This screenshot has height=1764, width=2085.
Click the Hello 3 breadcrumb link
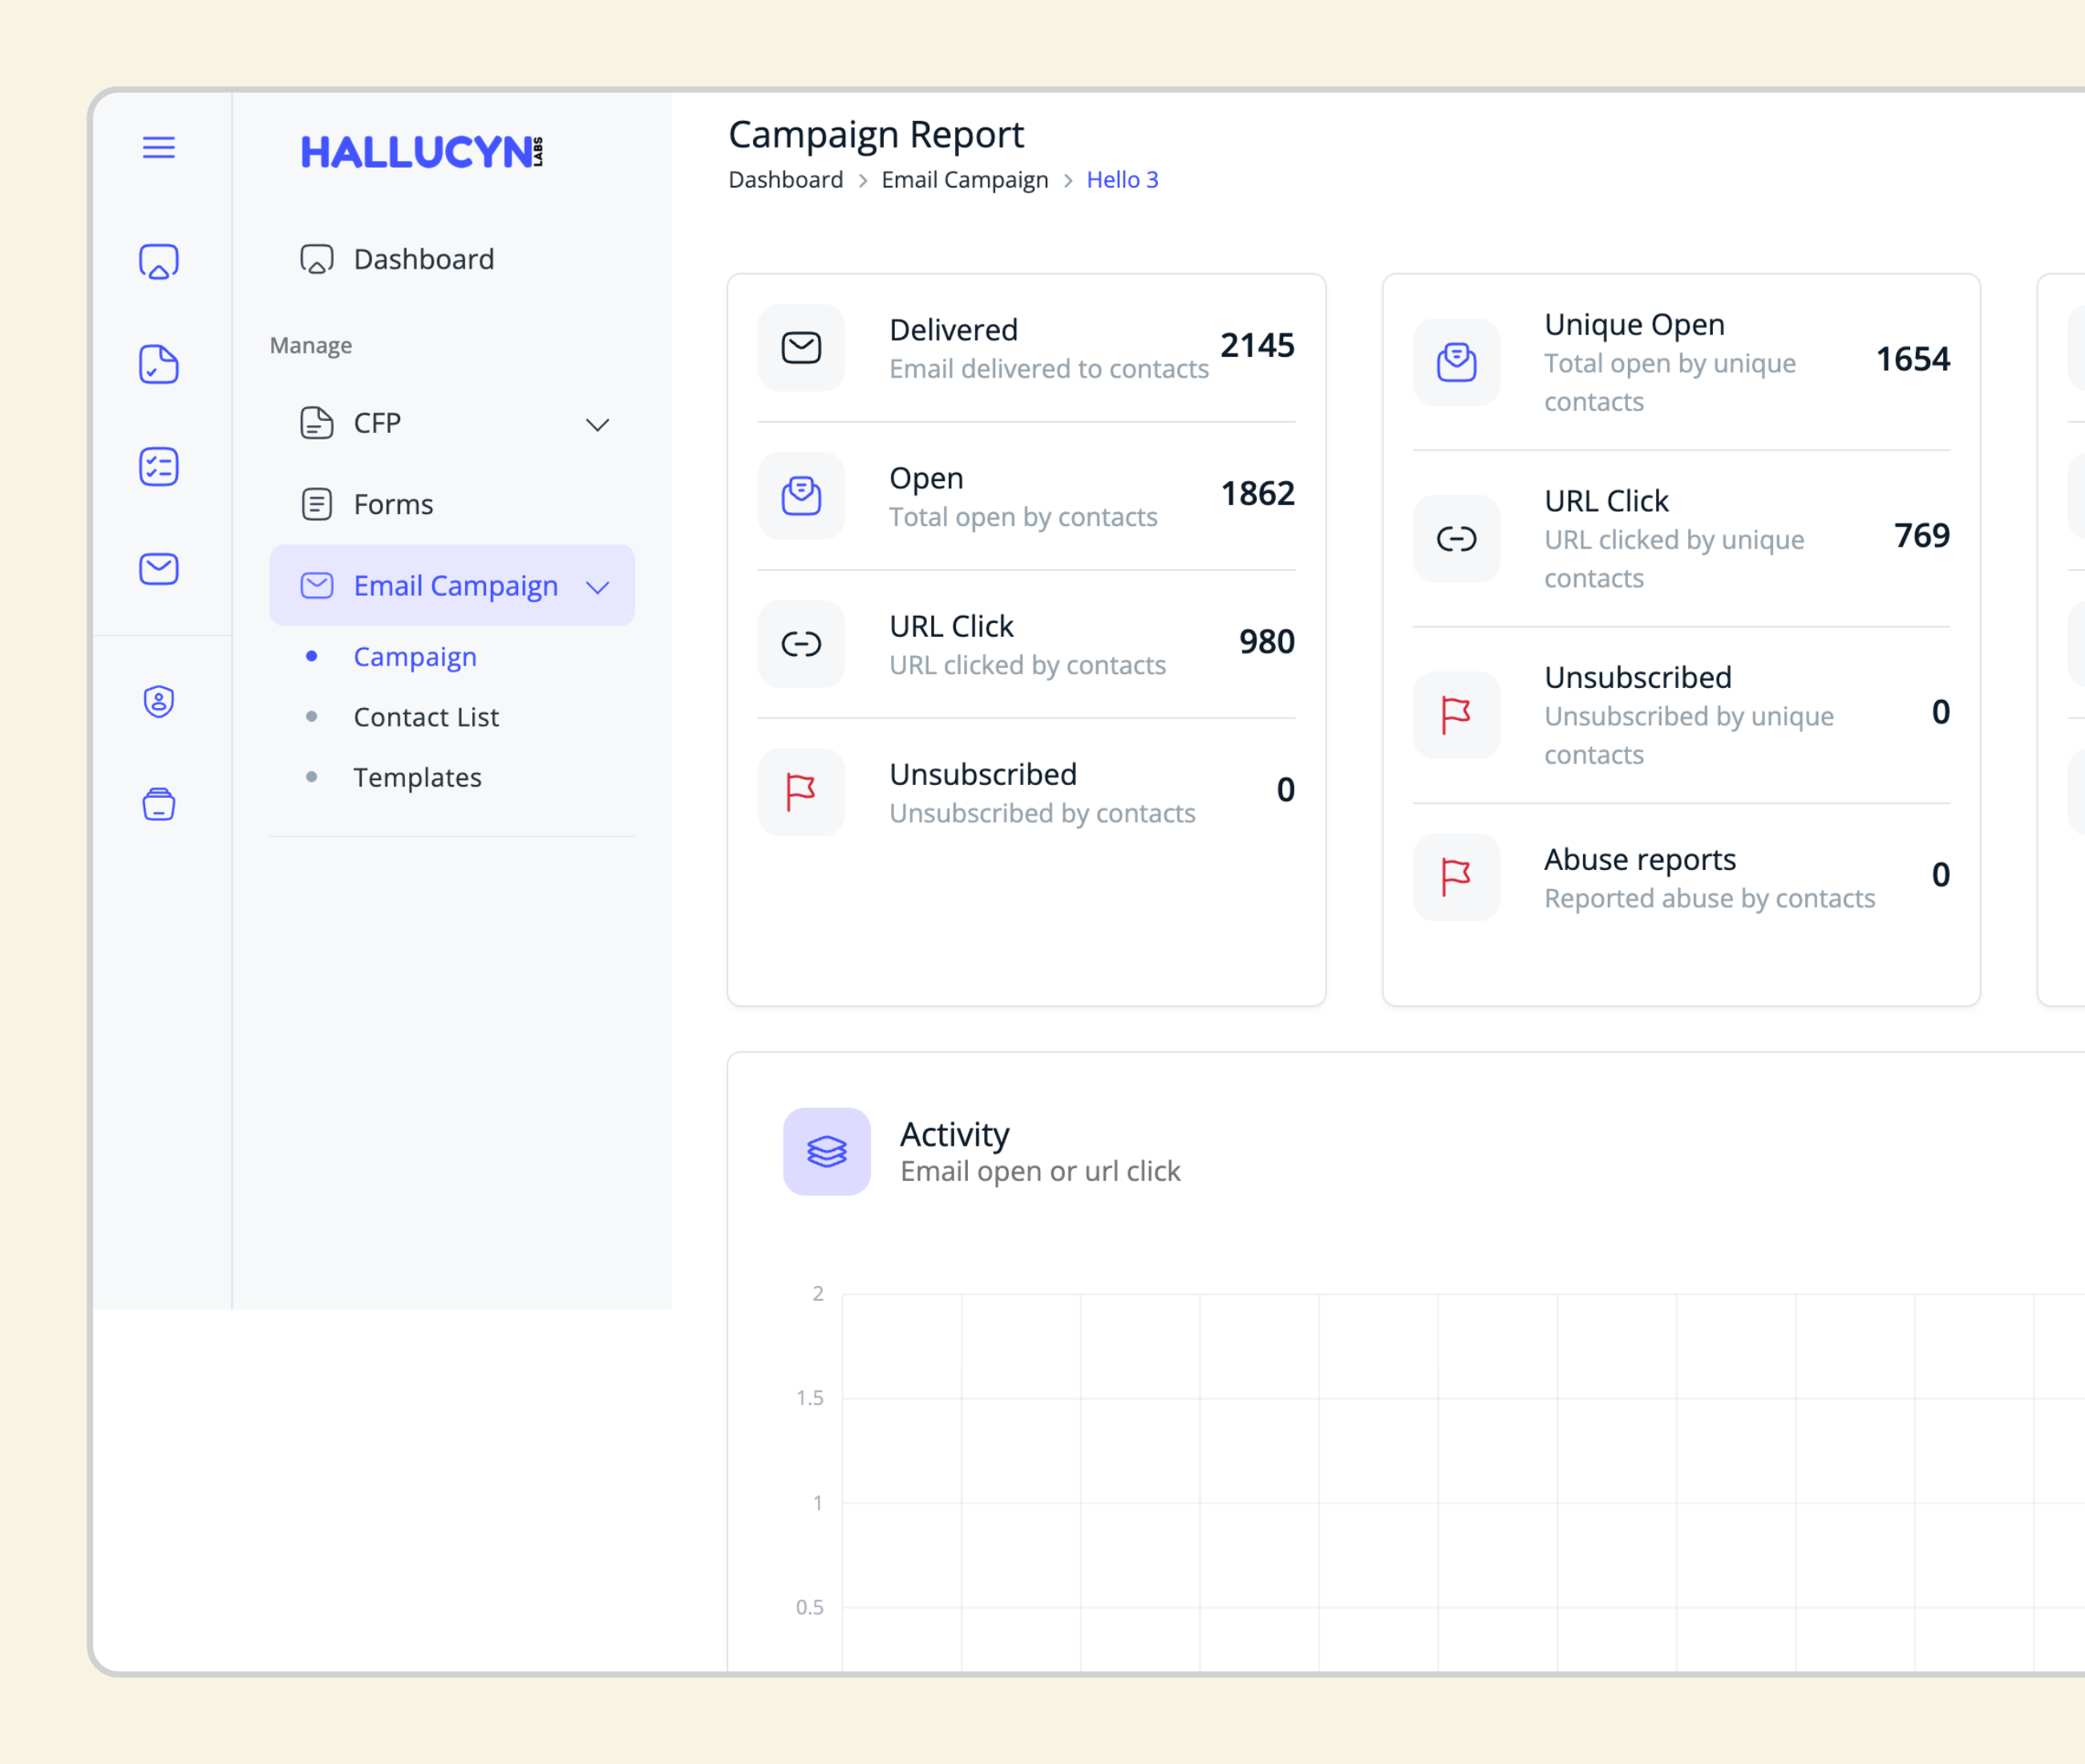point(1122,180)
